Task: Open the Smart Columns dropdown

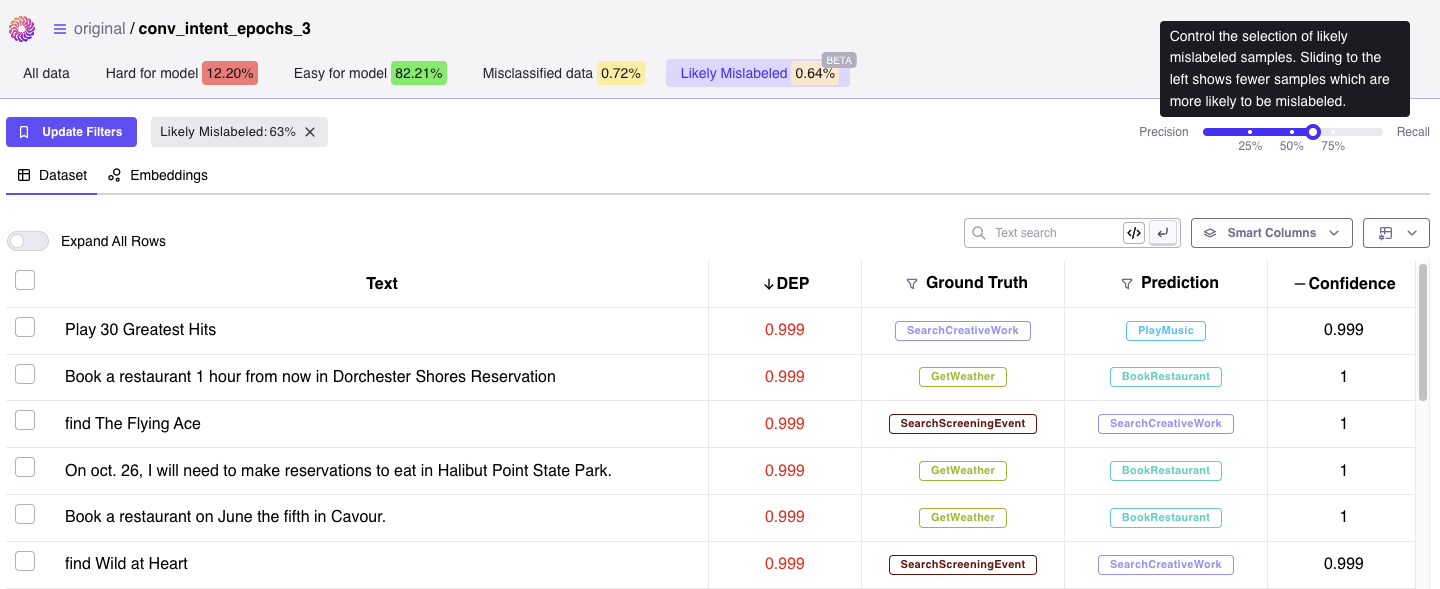Action: [1271, 233]
